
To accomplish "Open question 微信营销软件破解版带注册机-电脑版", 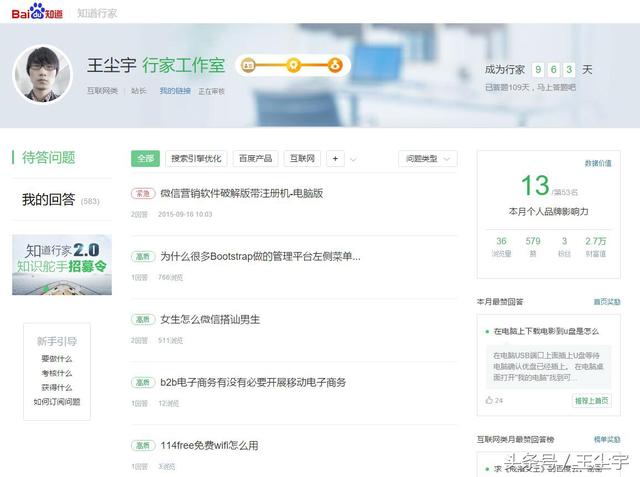I will 242,193.
